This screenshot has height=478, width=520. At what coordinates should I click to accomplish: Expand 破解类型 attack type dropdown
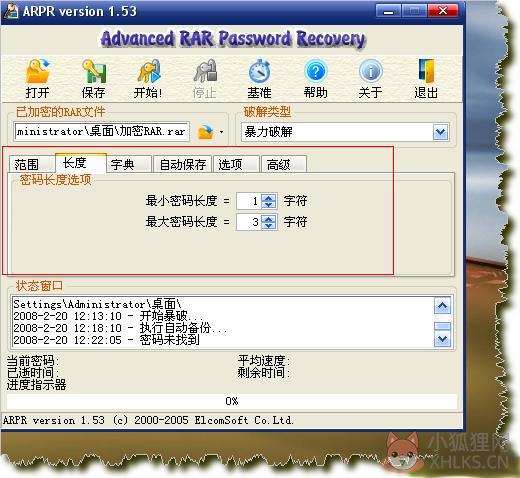[x=440, y=132]
